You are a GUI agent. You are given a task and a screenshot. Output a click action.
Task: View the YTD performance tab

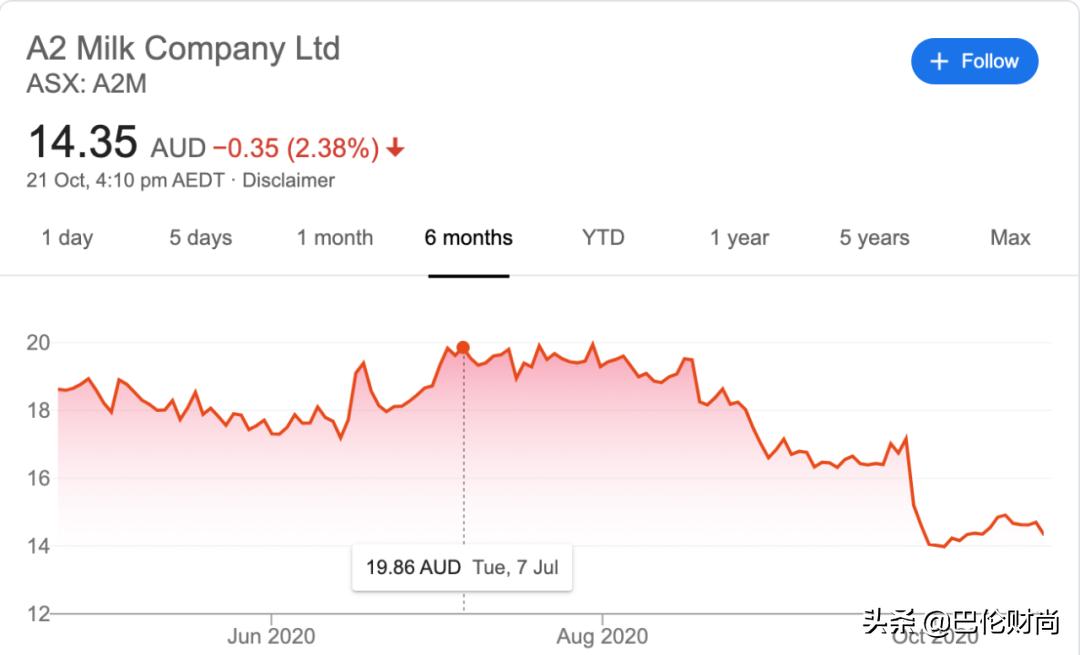[x=602, y=238]
